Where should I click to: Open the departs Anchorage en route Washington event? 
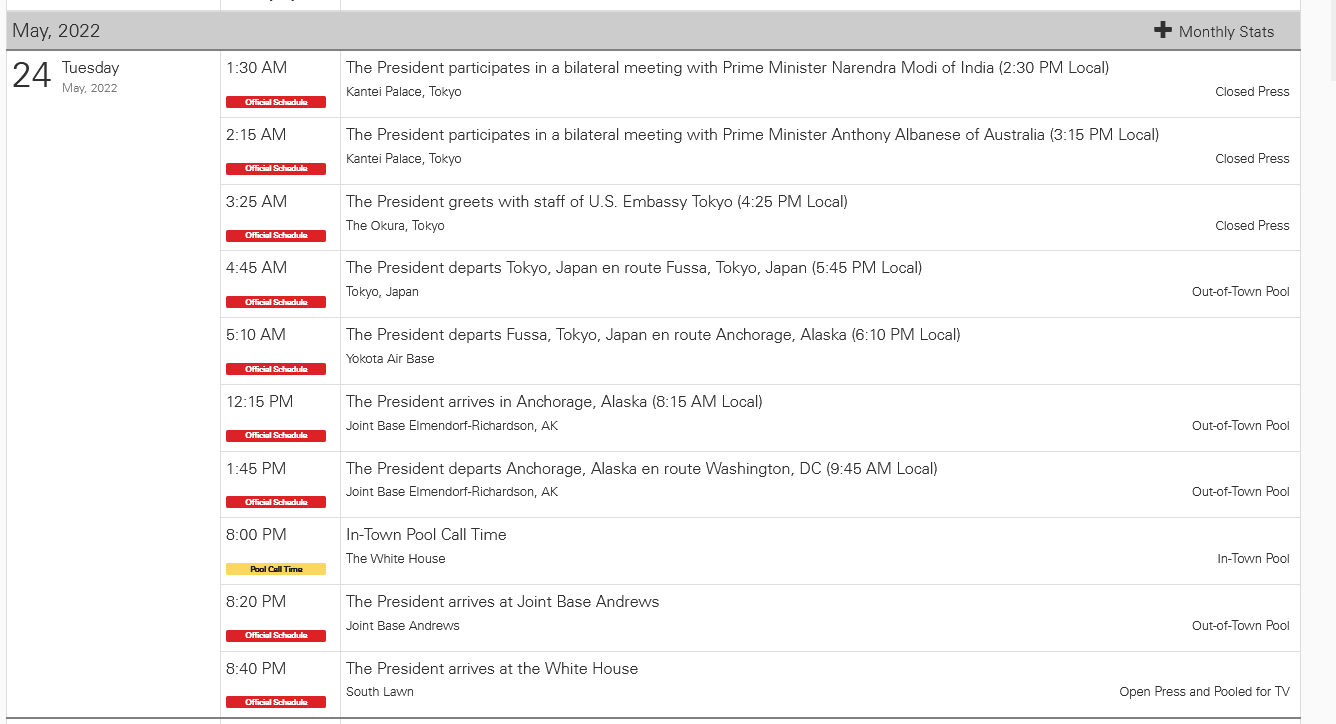coord(641,469)
